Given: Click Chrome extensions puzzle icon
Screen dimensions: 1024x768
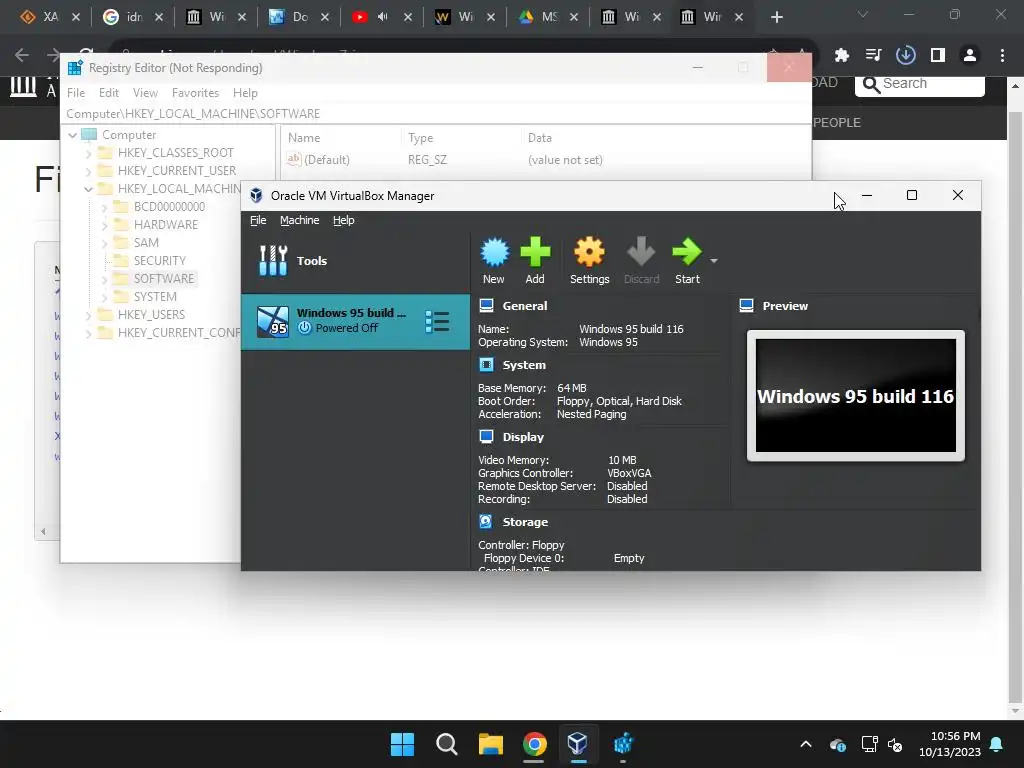Looking at the screenshot, I should pos(841,56).
